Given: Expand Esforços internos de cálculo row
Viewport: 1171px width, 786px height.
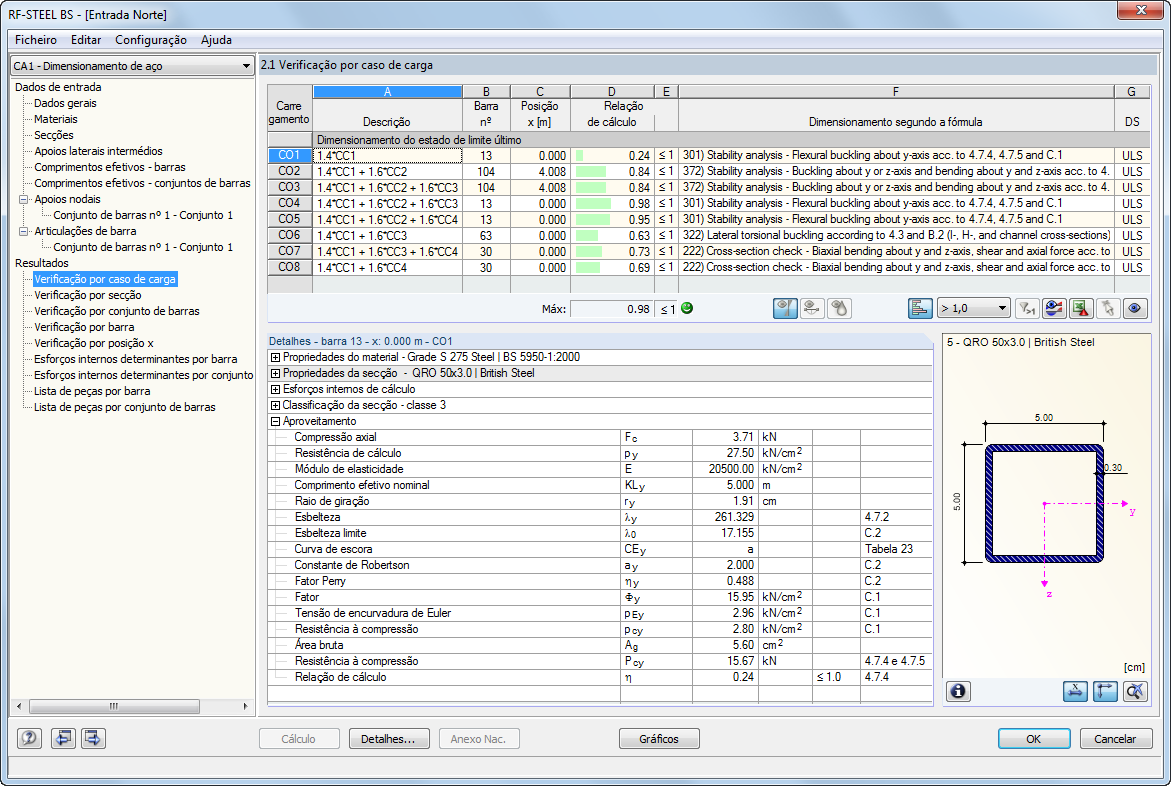Looking at the screenshot, I should (275, 389).
